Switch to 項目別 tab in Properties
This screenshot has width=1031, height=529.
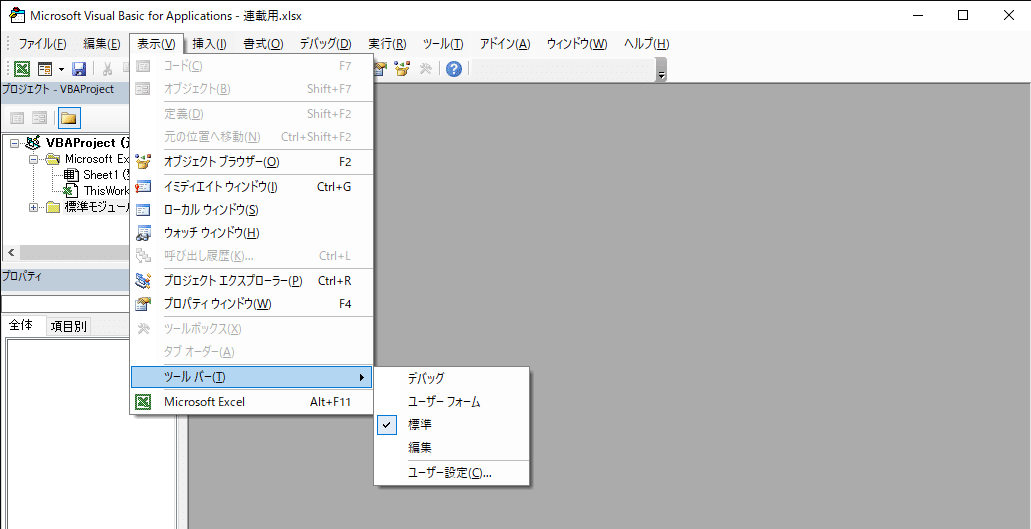68,326
